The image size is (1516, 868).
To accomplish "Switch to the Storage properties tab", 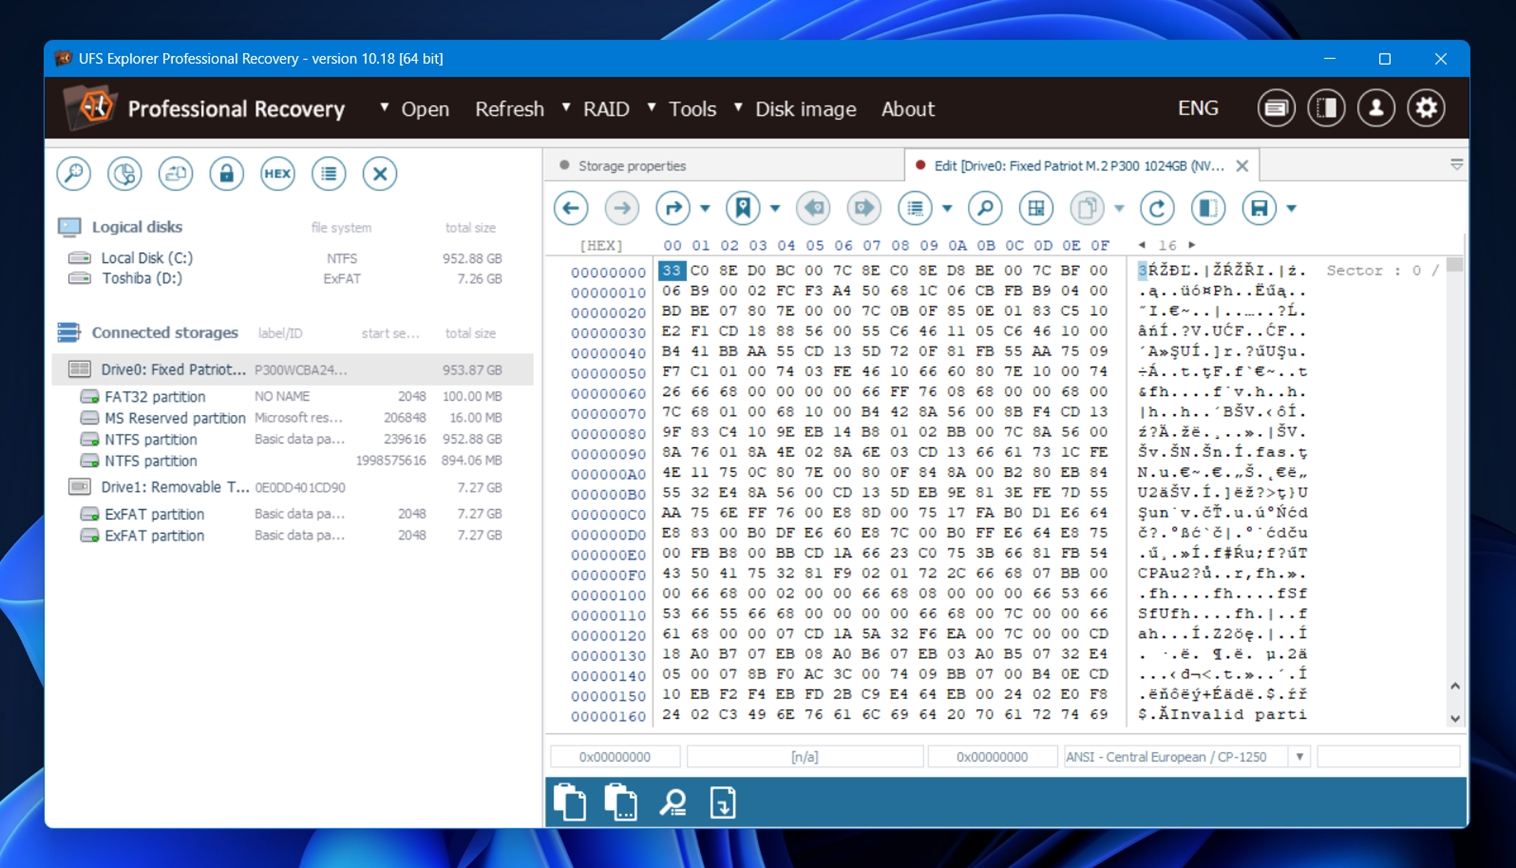I will coord(634,165).
